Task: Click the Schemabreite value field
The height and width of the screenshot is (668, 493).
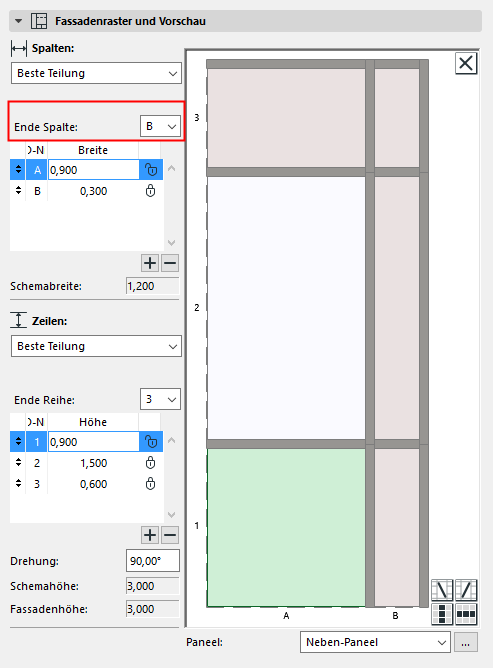Action: [153, 286]
